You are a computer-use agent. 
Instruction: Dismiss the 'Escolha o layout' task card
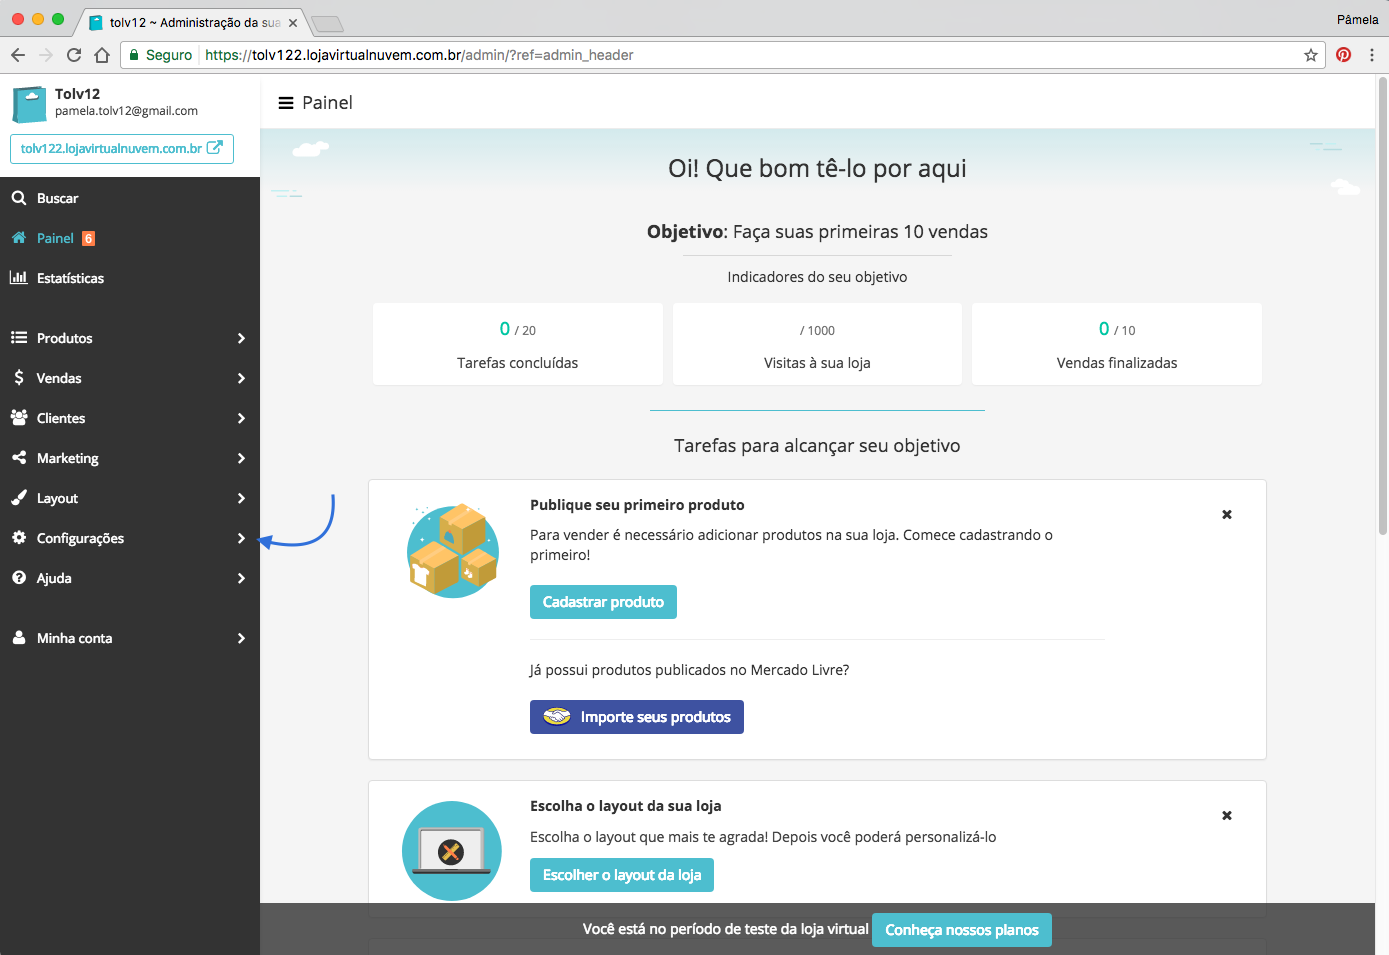pyautogui.click(x=1226, y=816)
